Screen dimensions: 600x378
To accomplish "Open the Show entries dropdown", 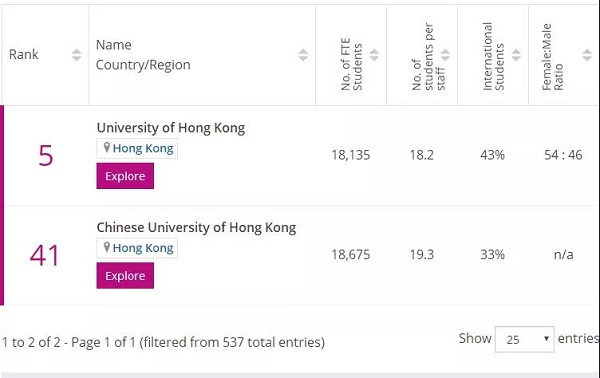I will tap(524, 339).
